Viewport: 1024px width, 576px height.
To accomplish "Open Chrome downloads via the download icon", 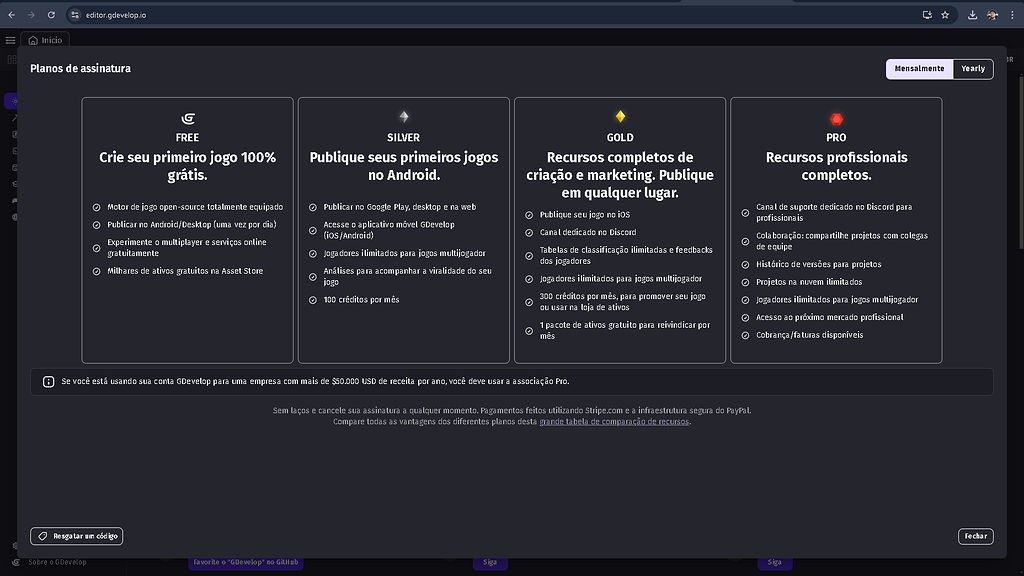I will (x=970, y=14).
